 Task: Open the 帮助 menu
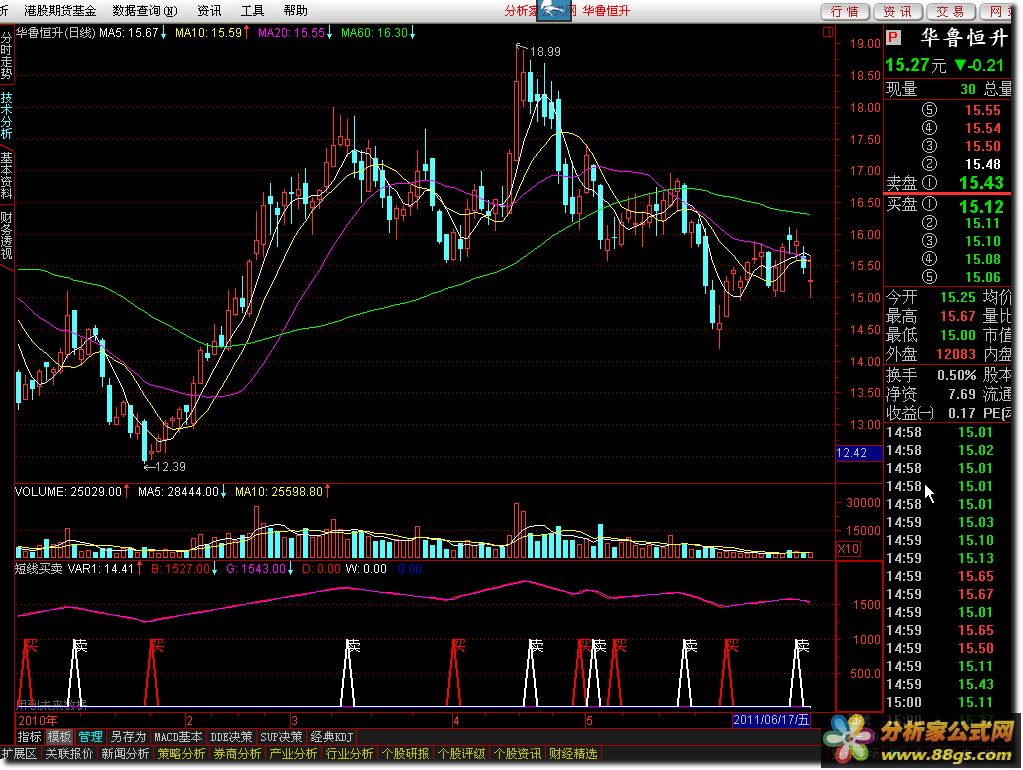(x=295, y=10)
